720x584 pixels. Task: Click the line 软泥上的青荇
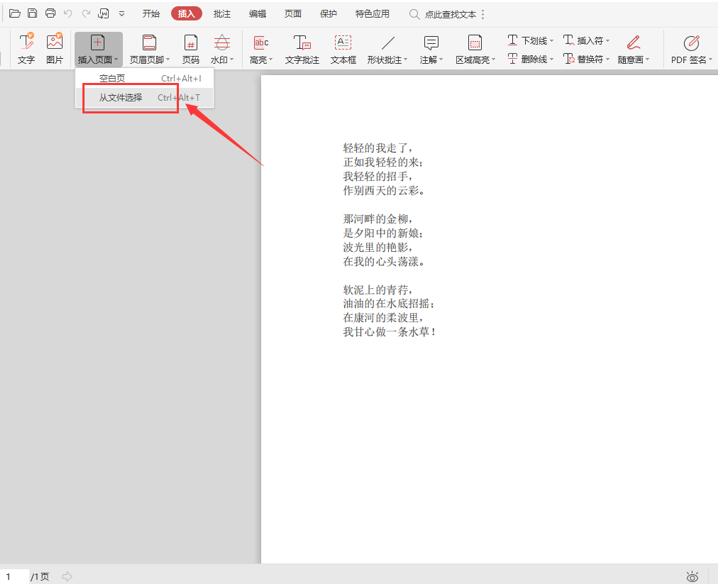377,289
